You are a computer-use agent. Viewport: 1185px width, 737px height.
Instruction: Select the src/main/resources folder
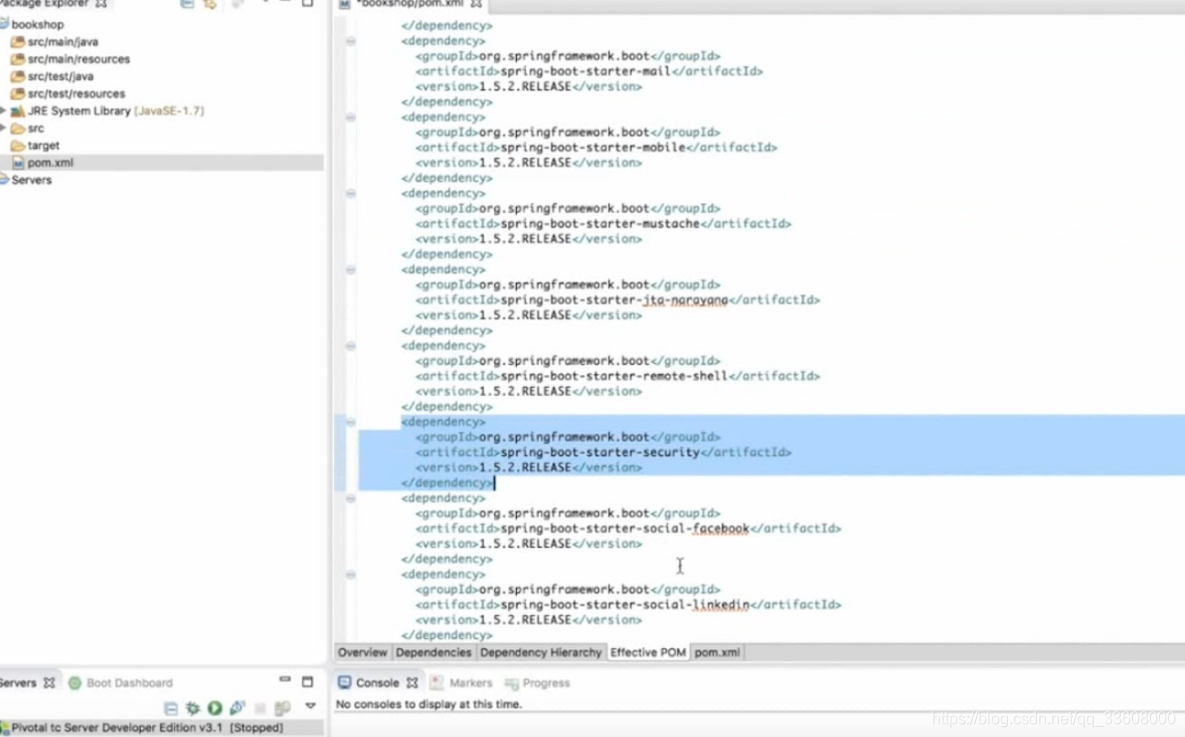pos(79,59)
